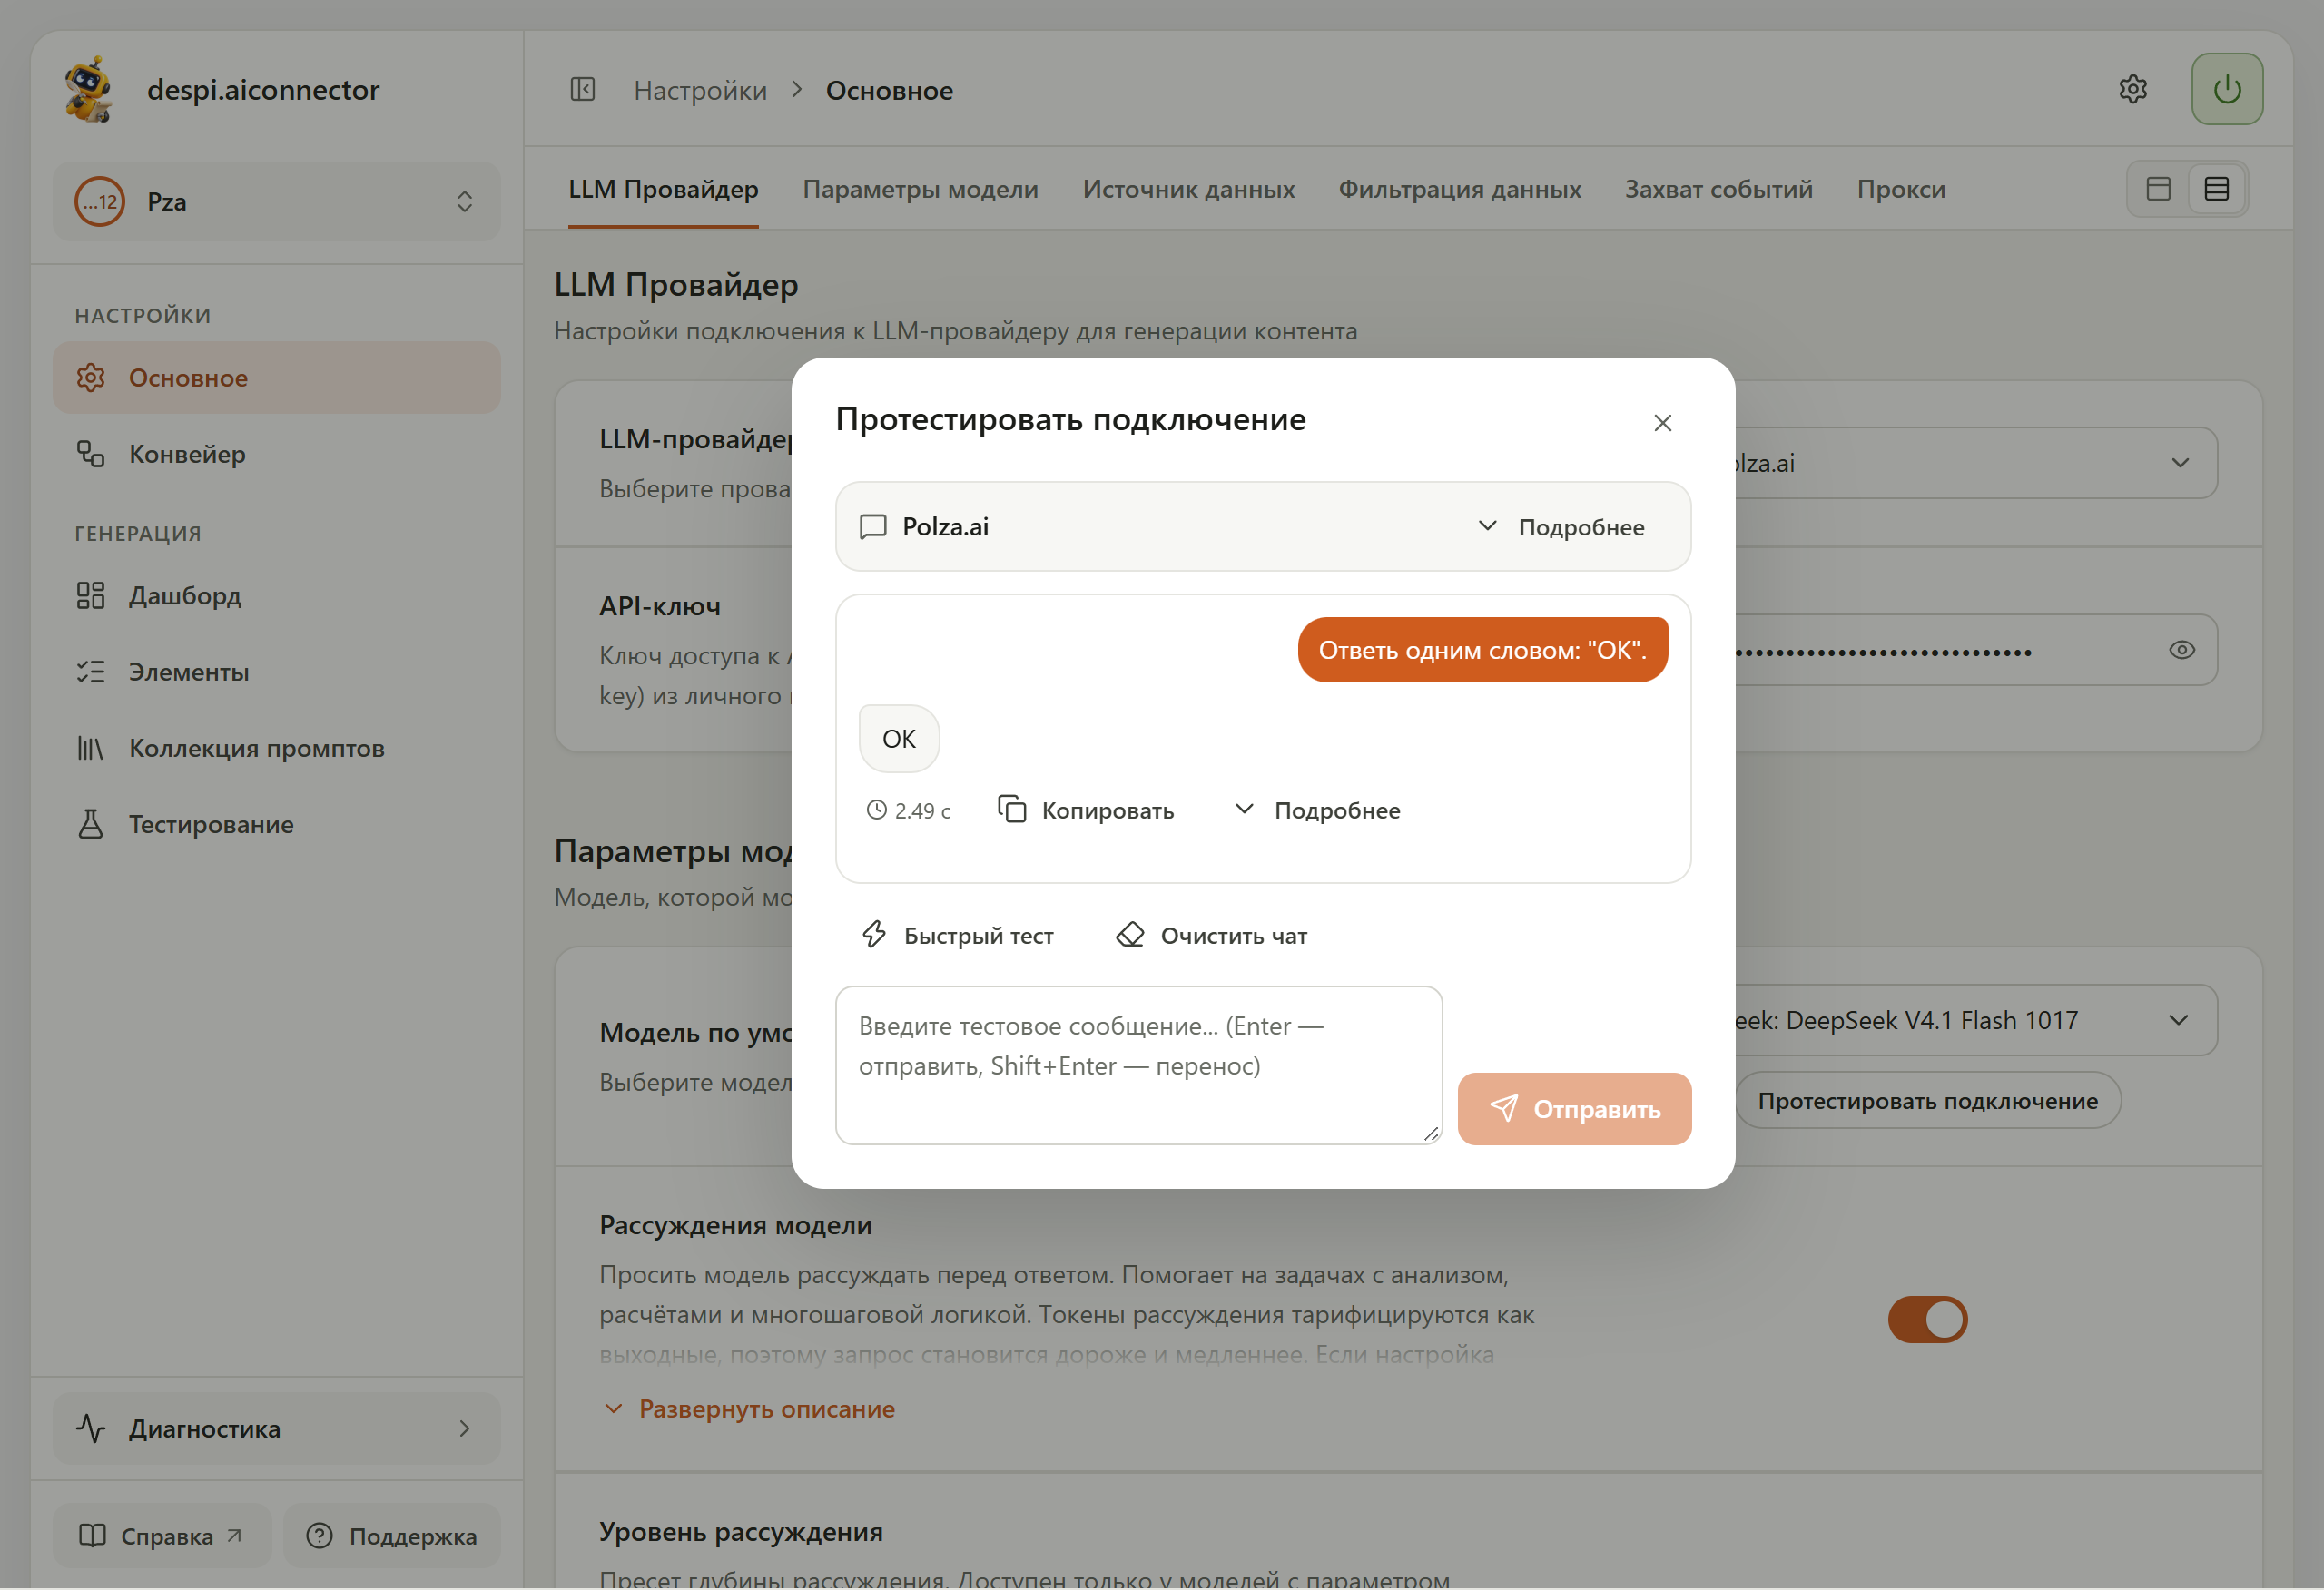
Task: Focus the test message input field
Action: pos(1139,1065)
